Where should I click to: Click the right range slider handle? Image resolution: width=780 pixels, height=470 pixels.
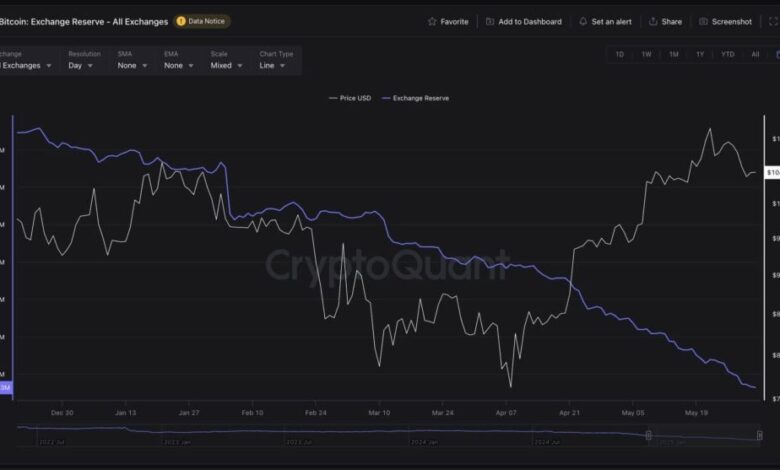[760, 435]
